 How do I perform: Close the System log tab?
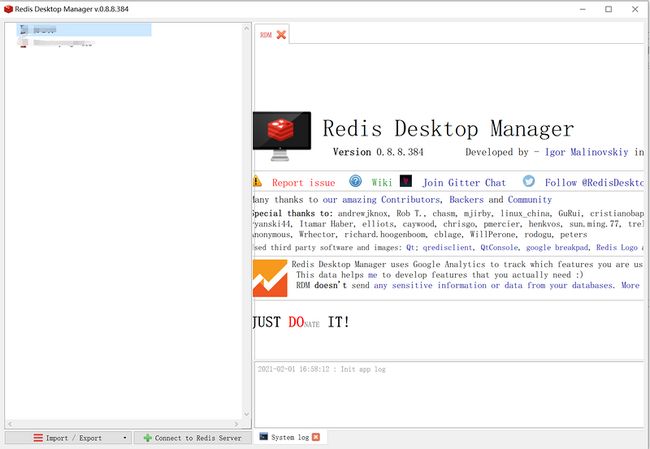(x=316, y=437)
